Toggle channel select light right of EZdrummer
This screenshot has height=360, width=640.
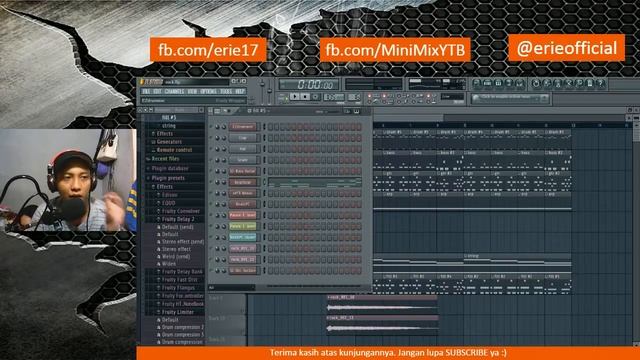(x=264, y=127)
